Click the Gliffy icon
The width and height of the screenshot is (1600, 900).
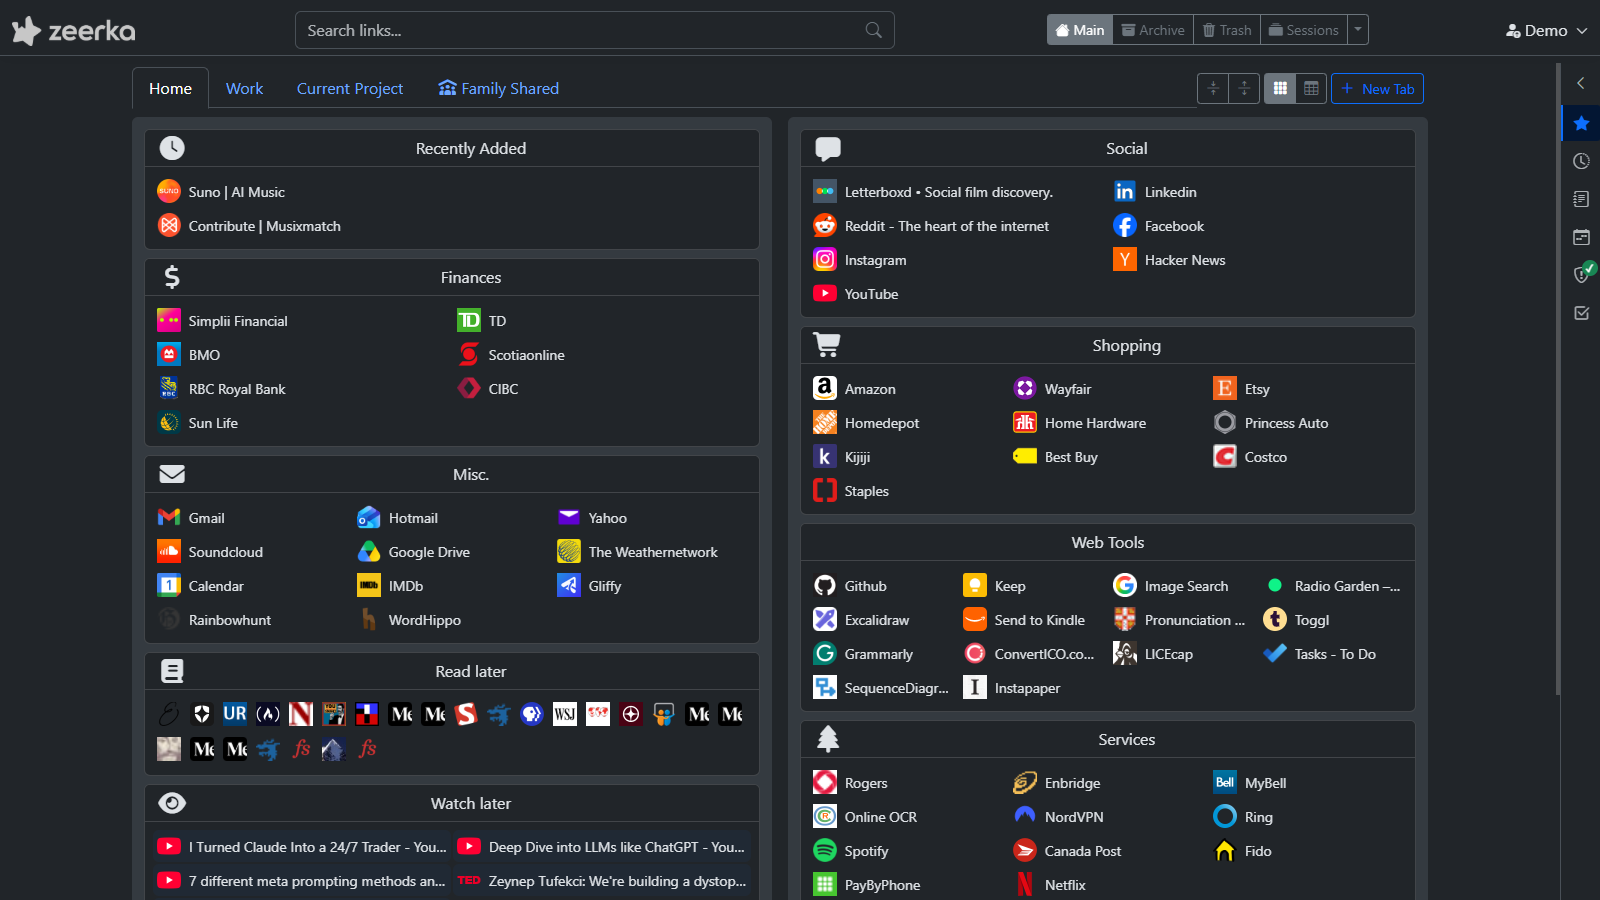569,585
